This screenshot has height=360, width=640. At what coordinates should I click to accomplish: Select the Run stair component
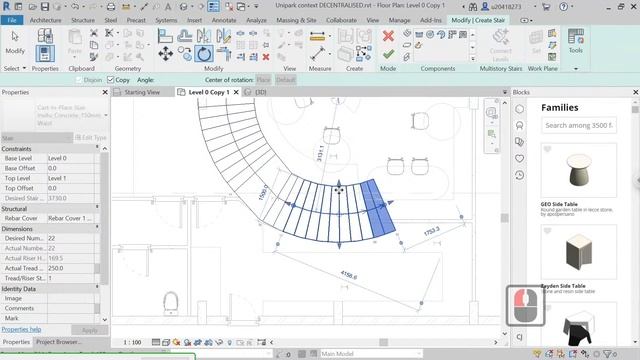[407, 33]
